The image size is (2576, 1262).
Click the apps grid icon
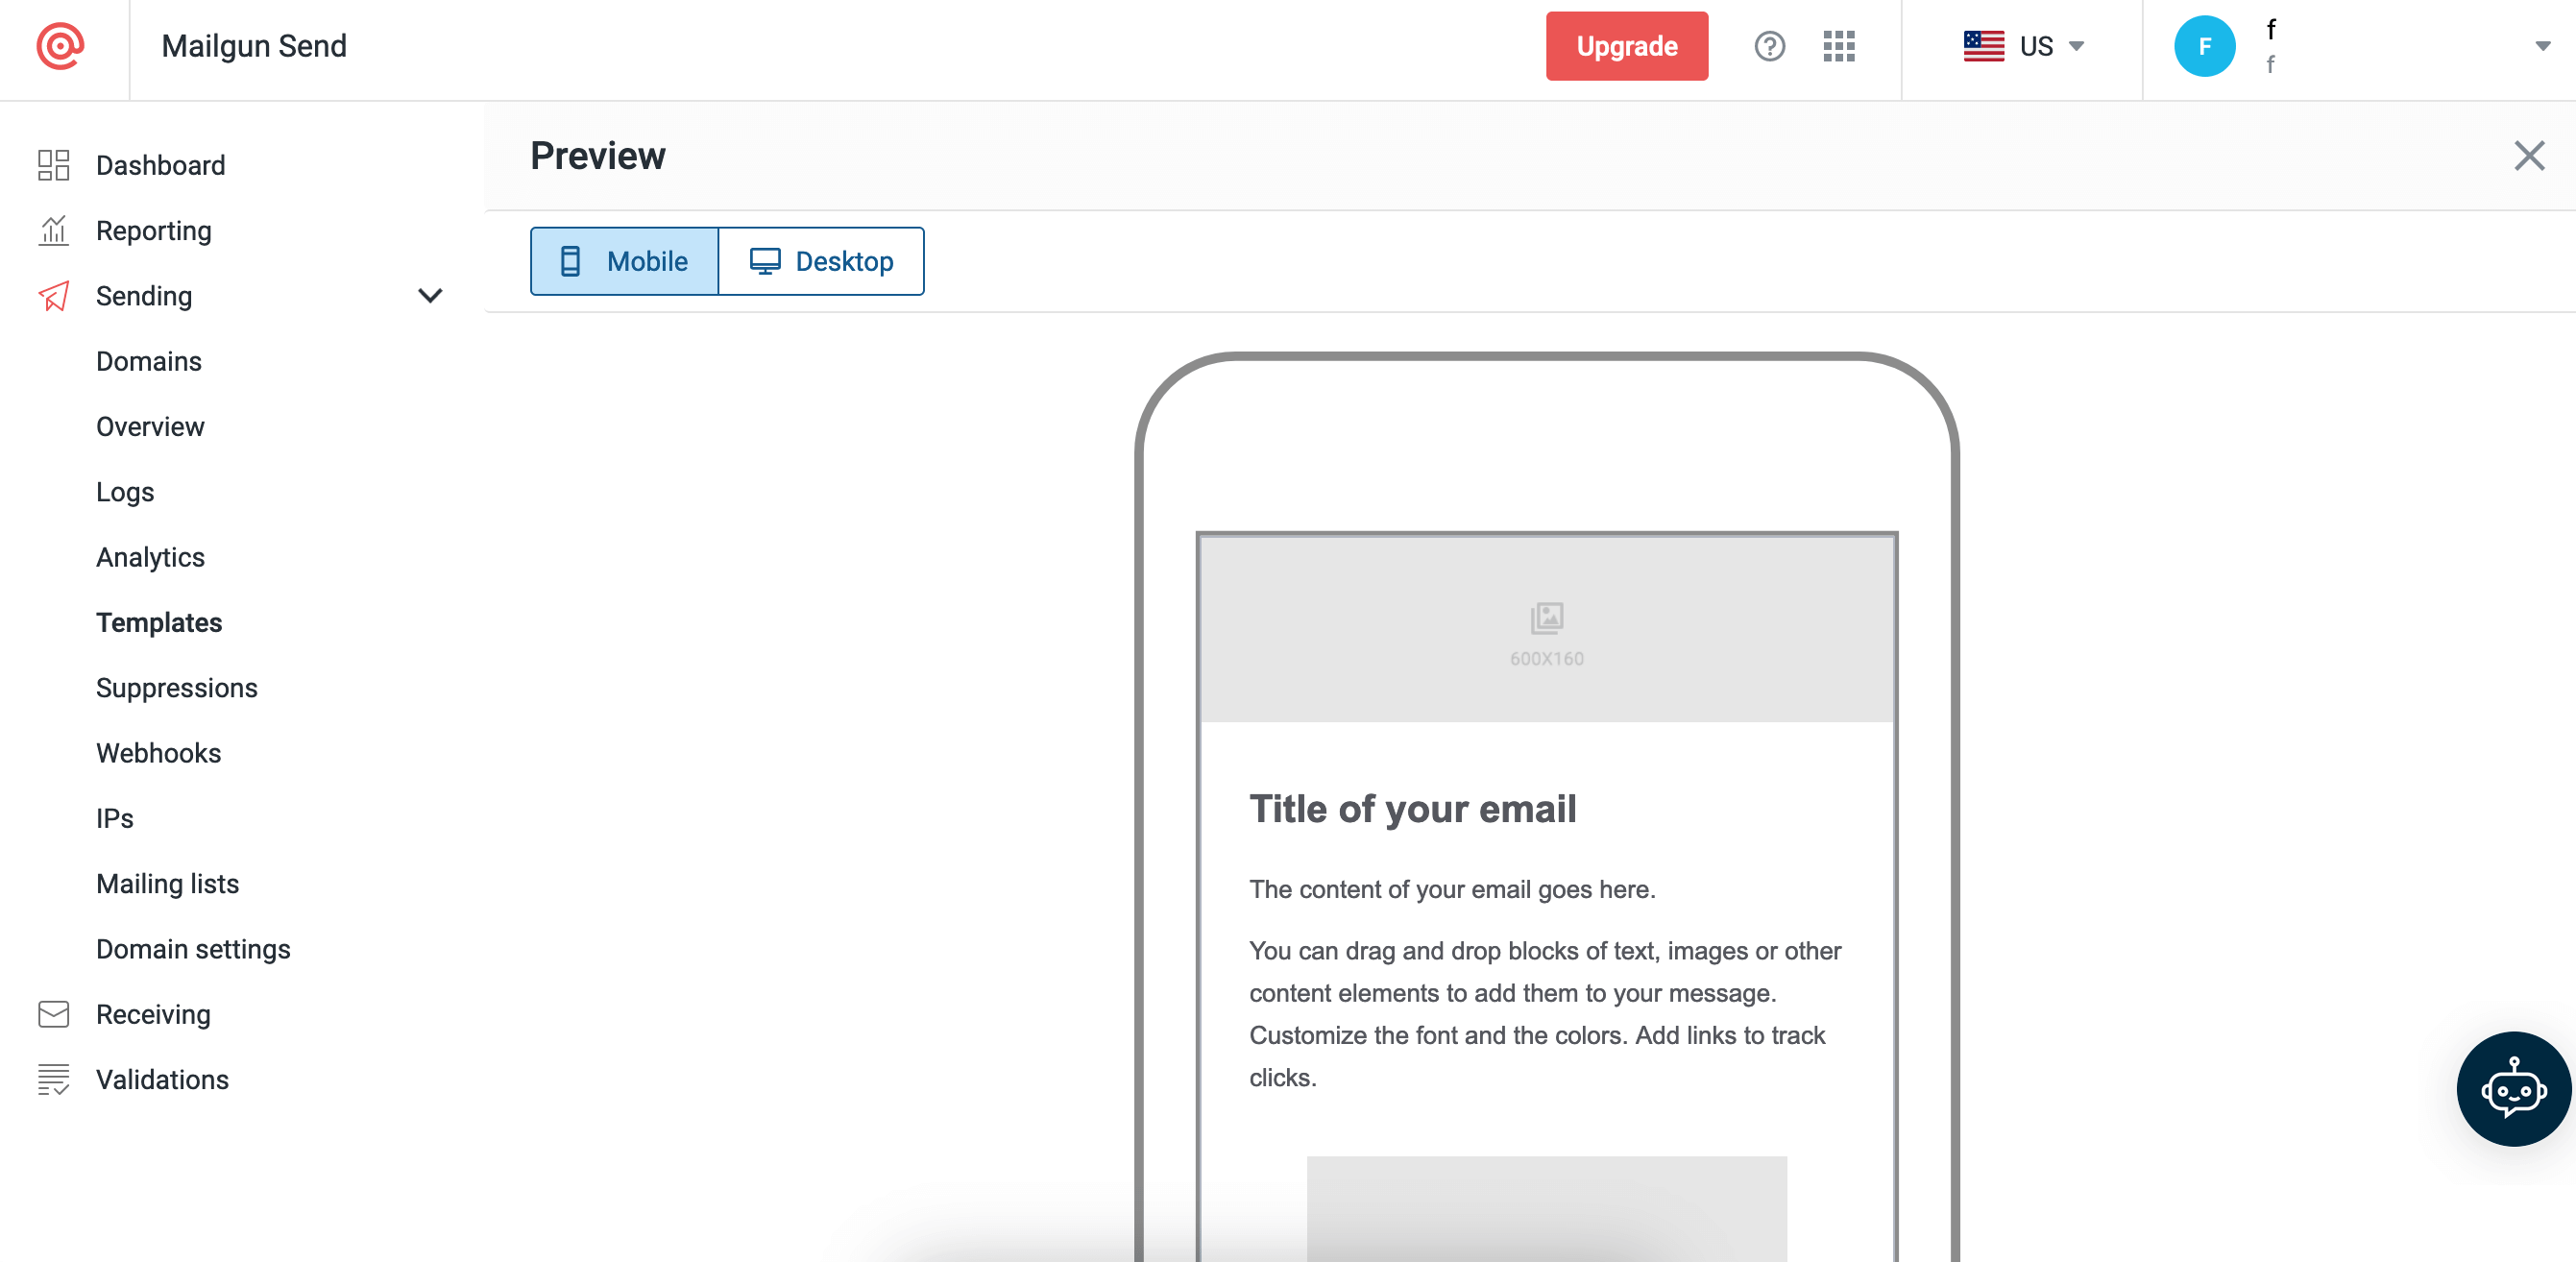pyautogui.click(x=1840, y=46)
